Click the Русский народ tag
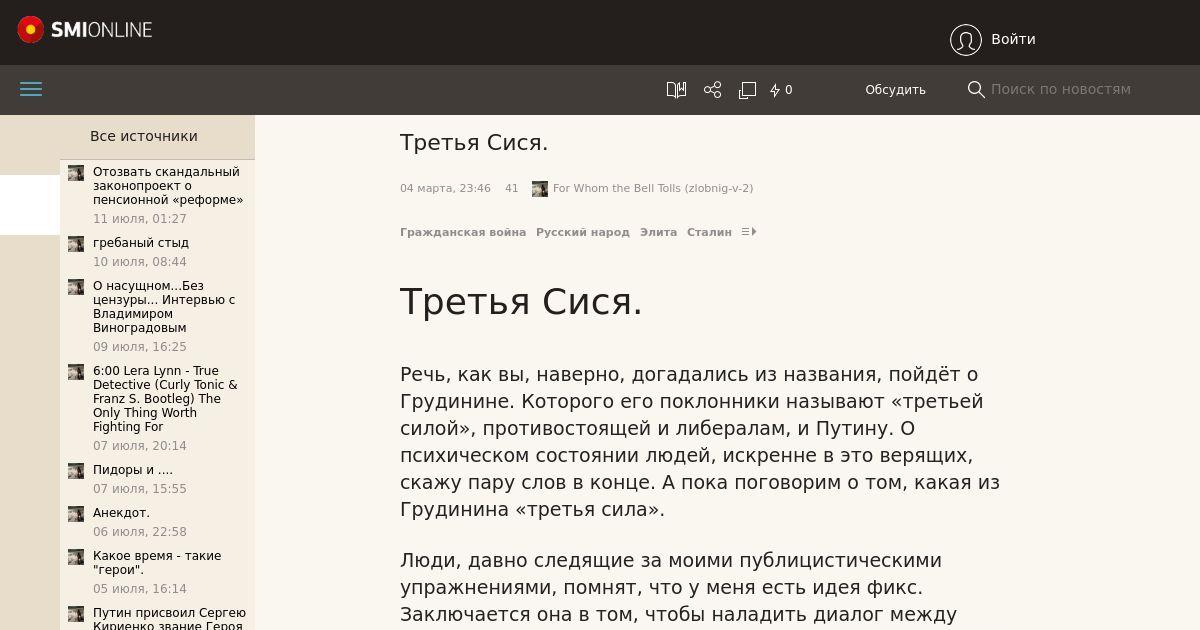 tap(583, 232)
